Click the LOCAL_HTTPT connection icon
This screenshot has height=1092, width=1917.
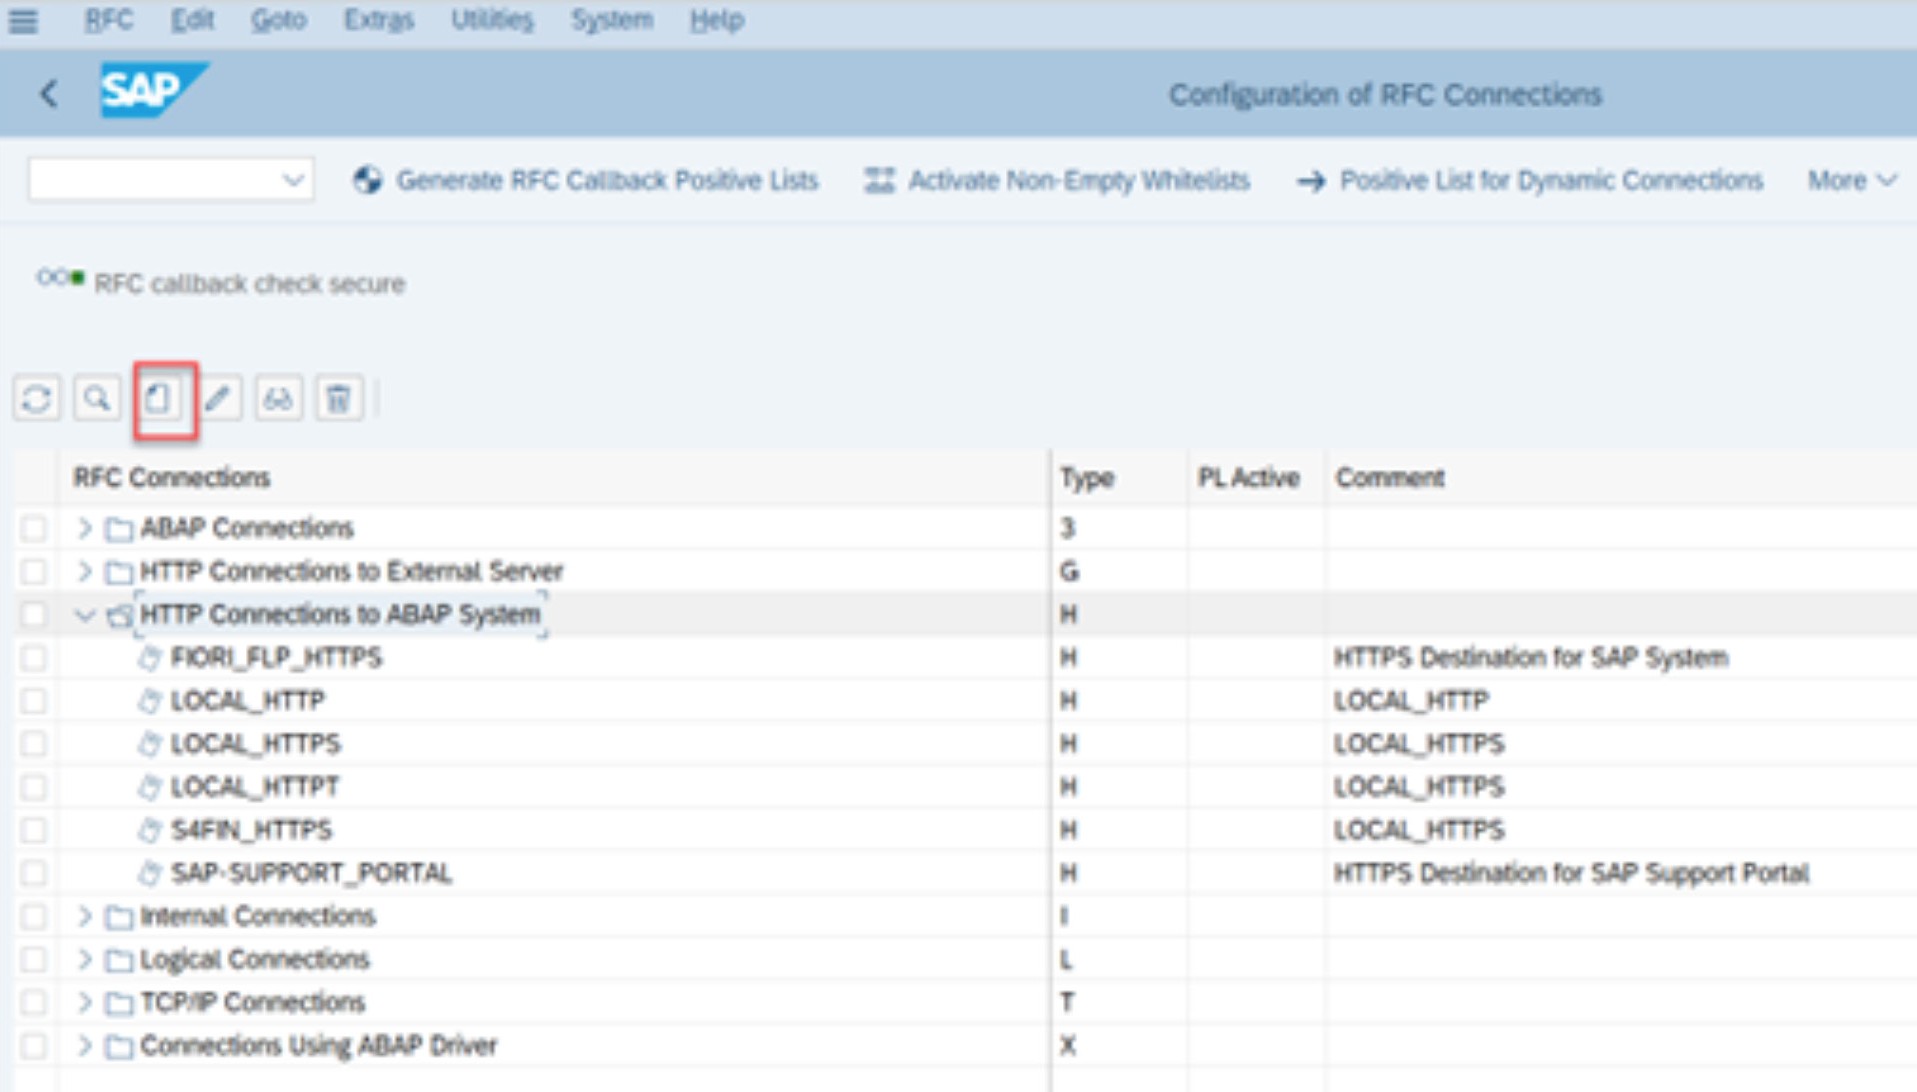click(x=150, y=787)
